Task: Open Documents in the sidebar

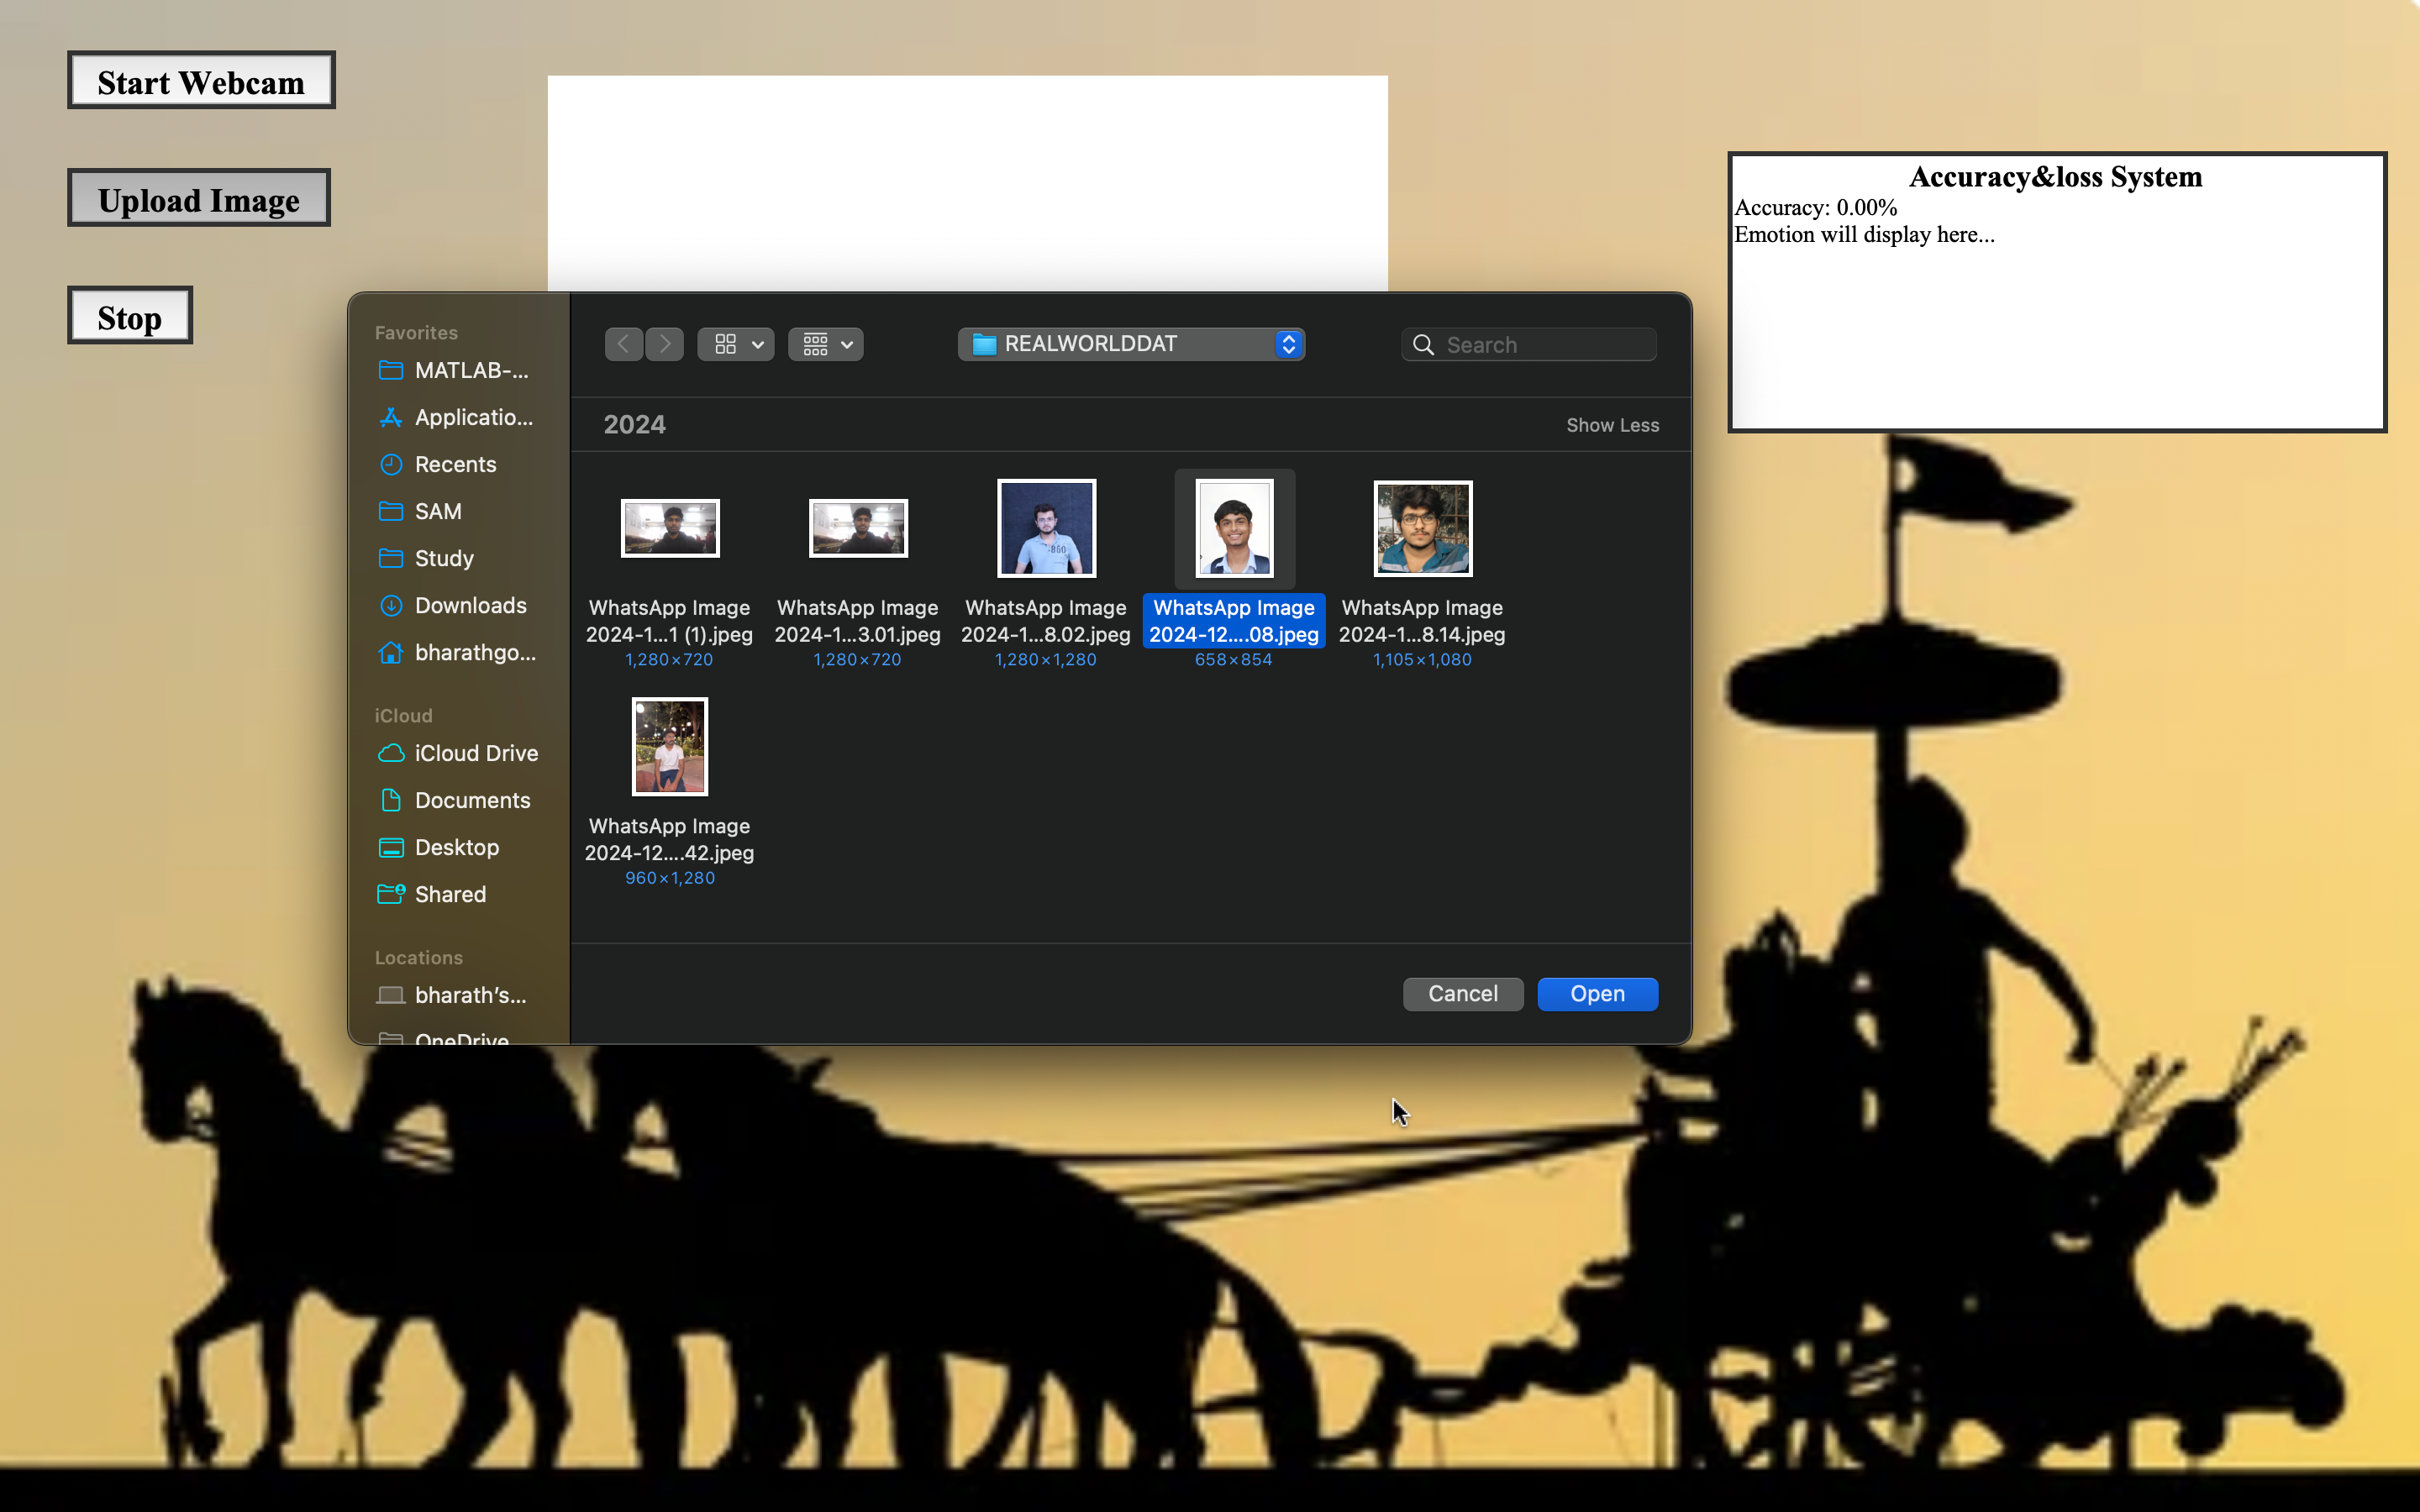Action: (x=458, y=800)
